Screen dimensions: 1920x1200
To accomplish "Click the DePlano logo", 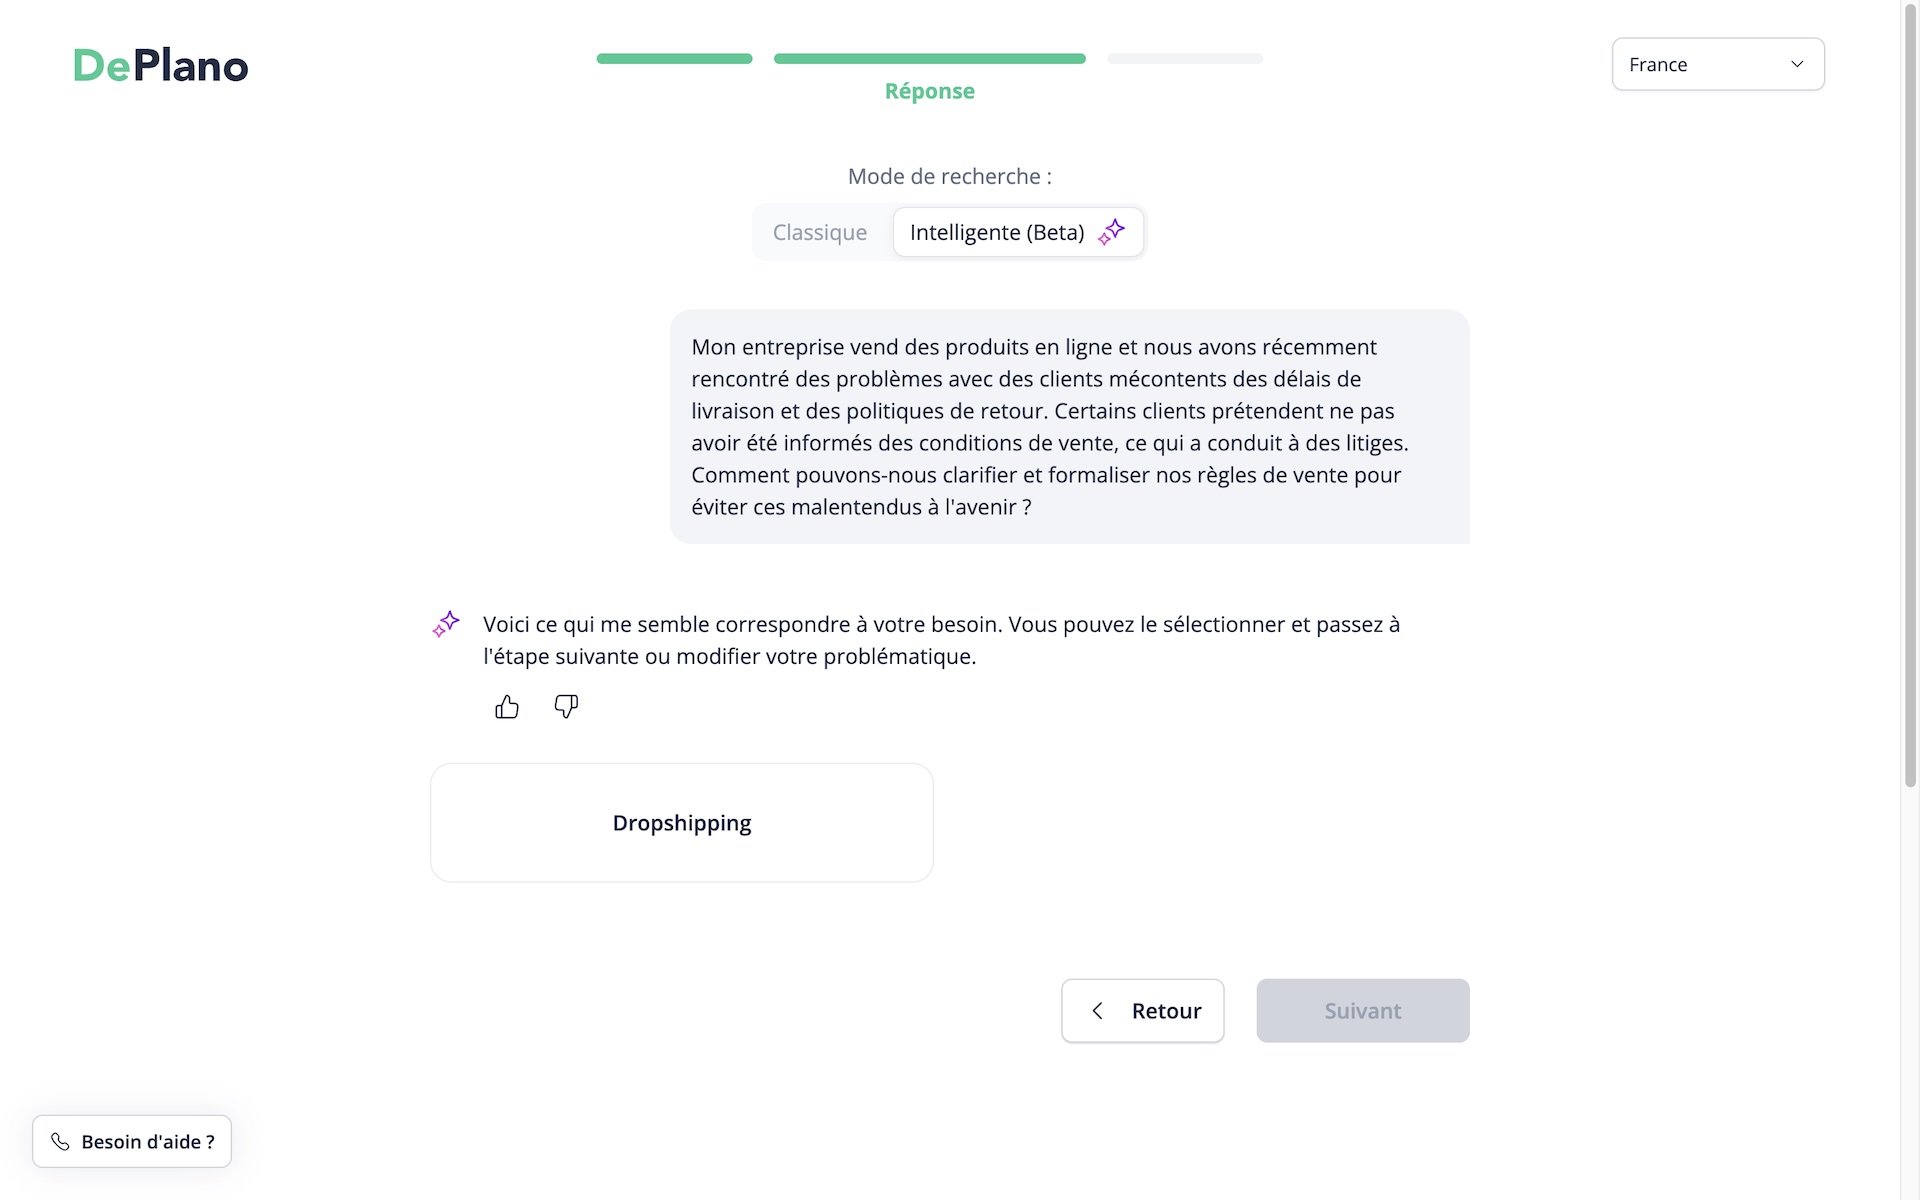I will click(x=160, y=66).
